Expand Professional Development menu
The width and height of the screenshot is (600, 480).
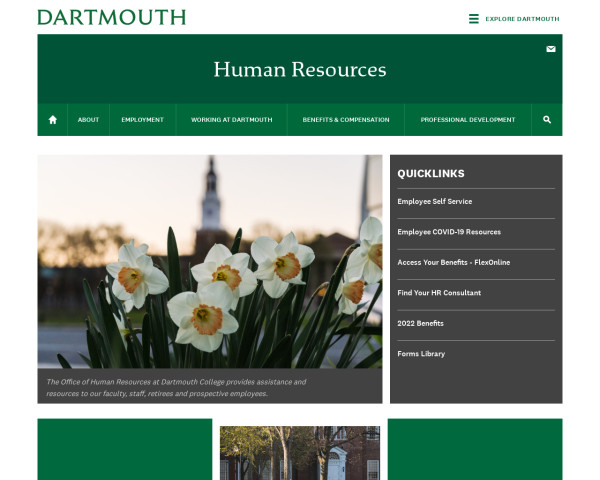point(468,120)
